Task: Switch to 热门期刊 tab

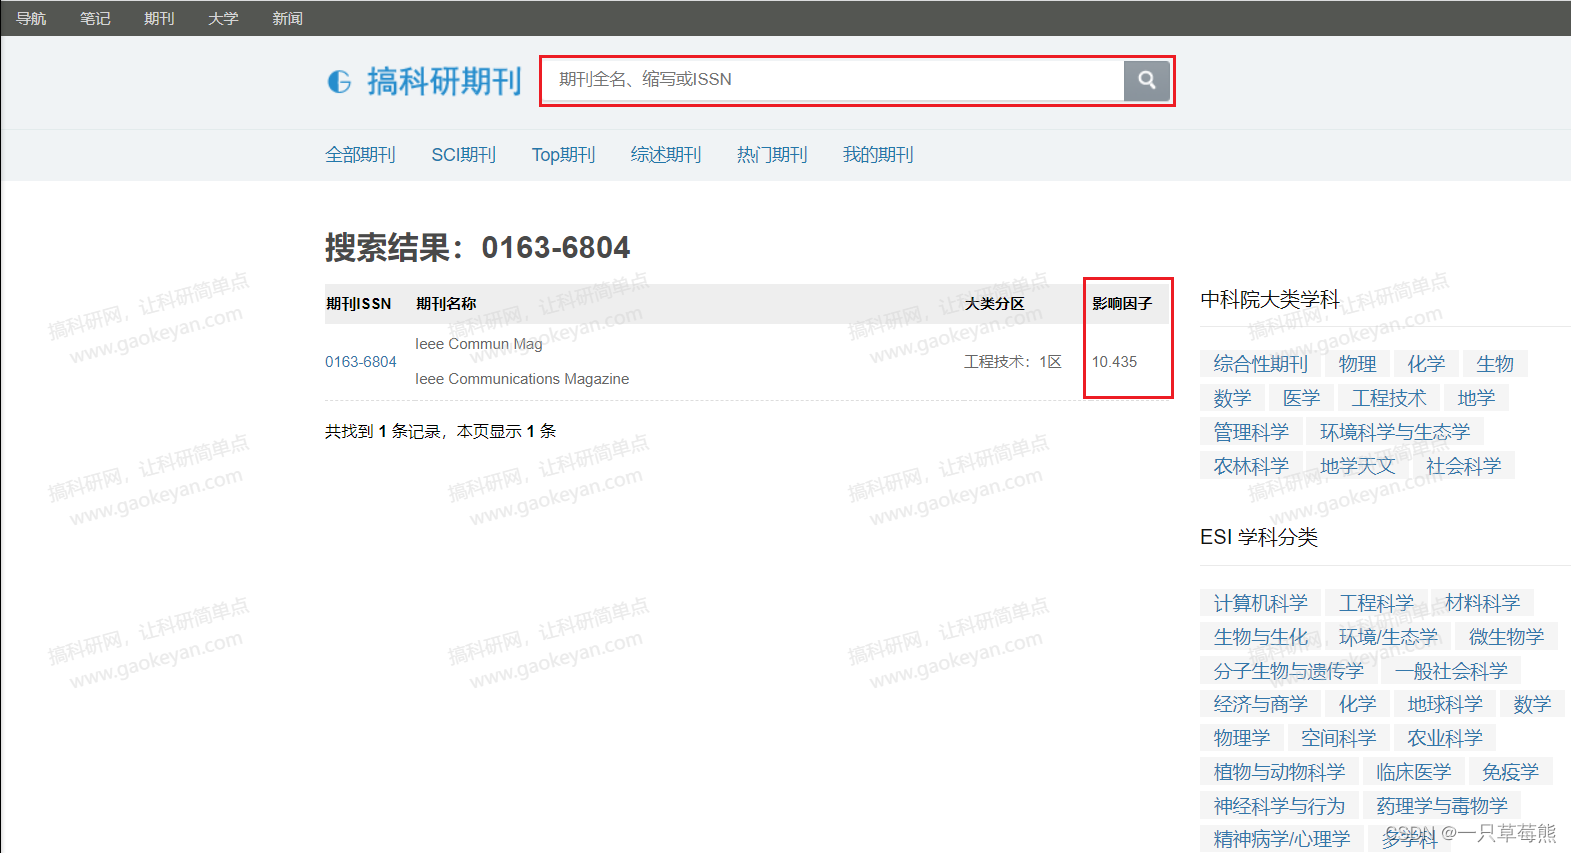Action: (x=772, y=155)
